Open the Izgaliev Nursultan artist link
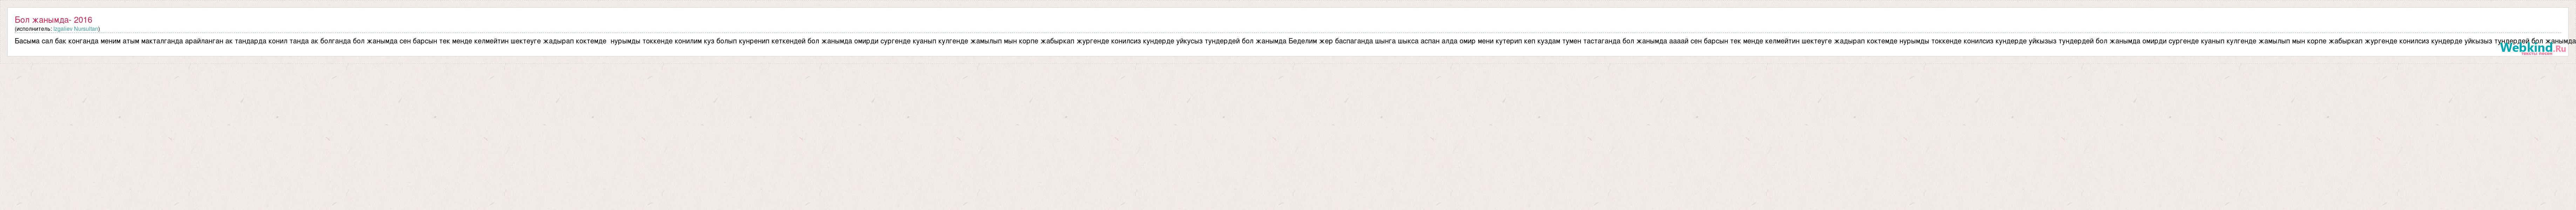The image size is (2576, 210). (x=75, y=29)
